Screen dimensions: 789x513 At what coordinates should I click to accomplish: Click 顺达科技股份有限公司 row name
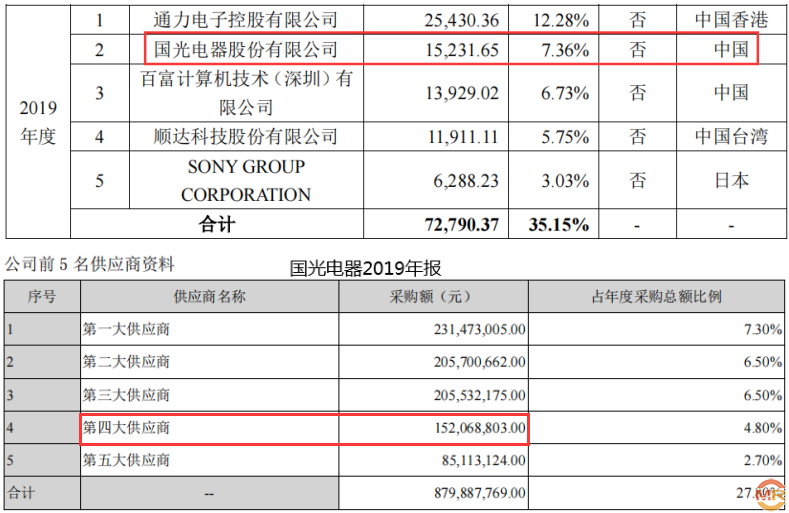coord(246,136)
